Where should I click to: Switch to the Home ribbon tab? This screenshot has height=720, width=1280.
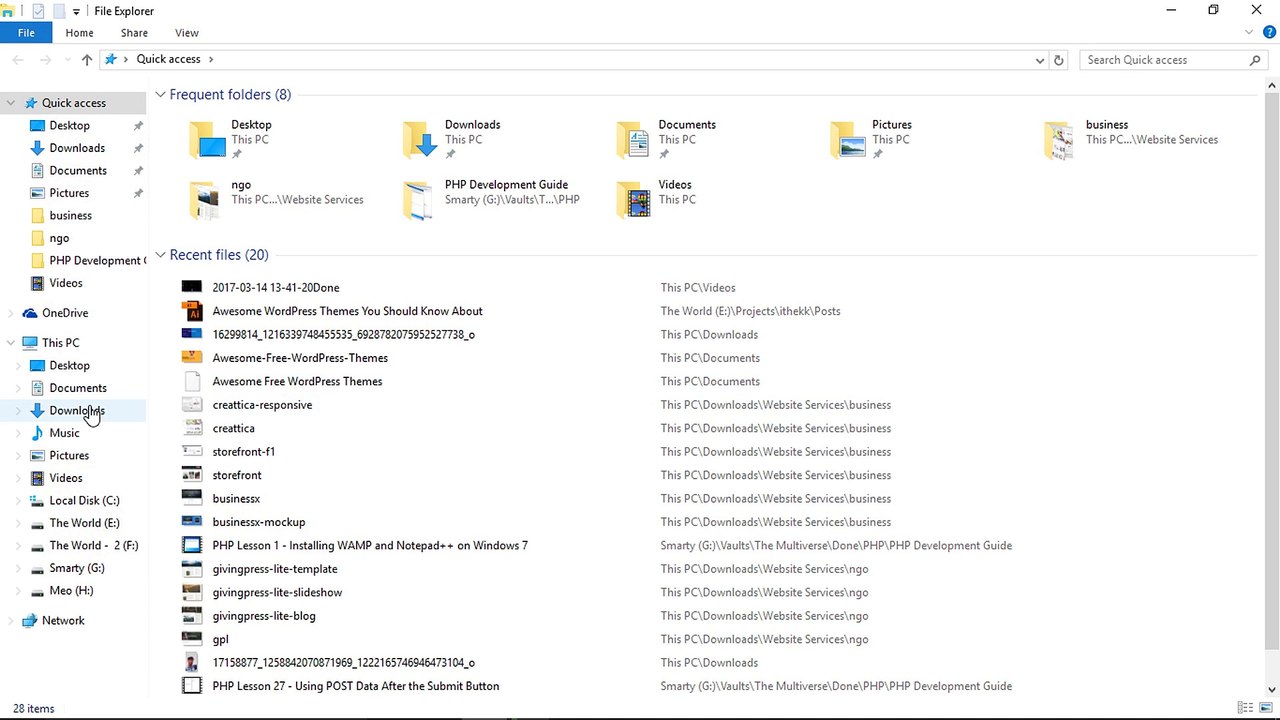[x=80, y=33]
